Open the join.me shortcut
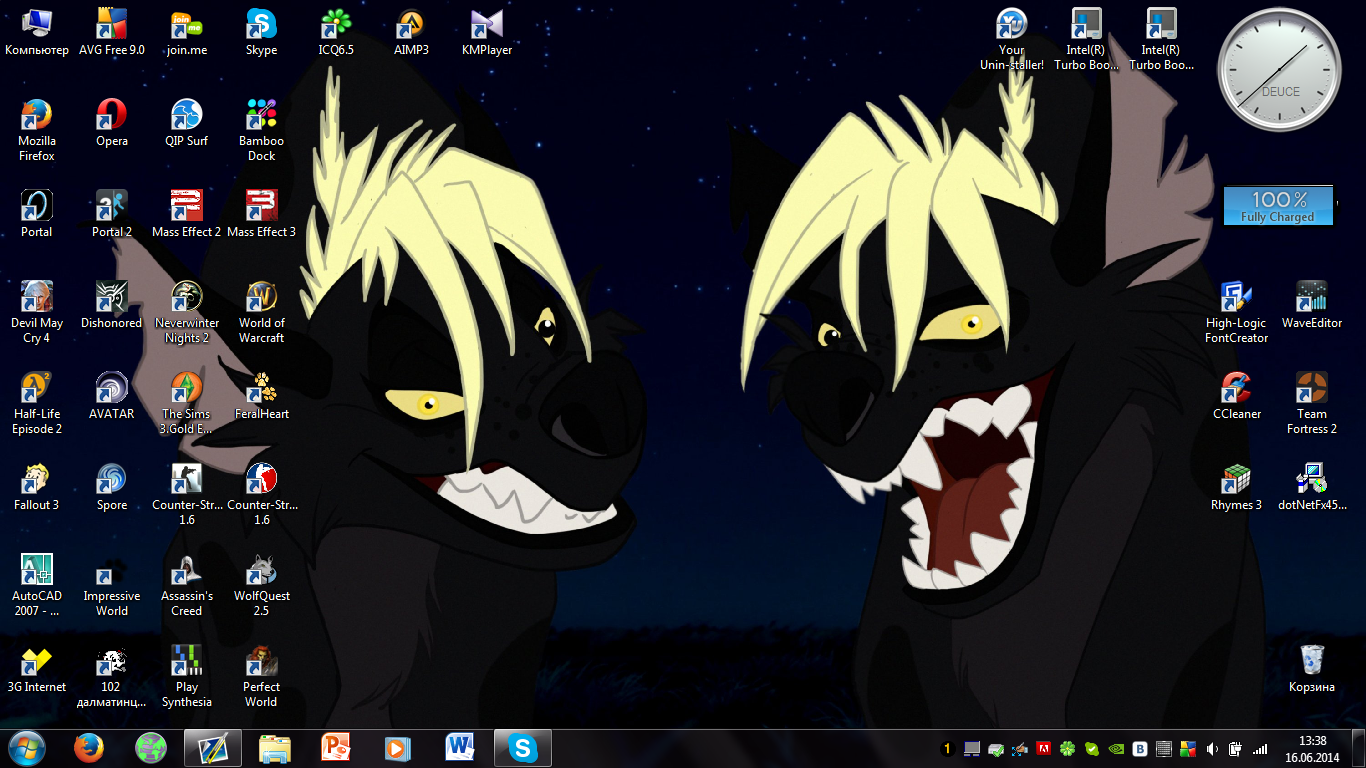The width and height of the screenshot is (1366, 768). point(187,32)
